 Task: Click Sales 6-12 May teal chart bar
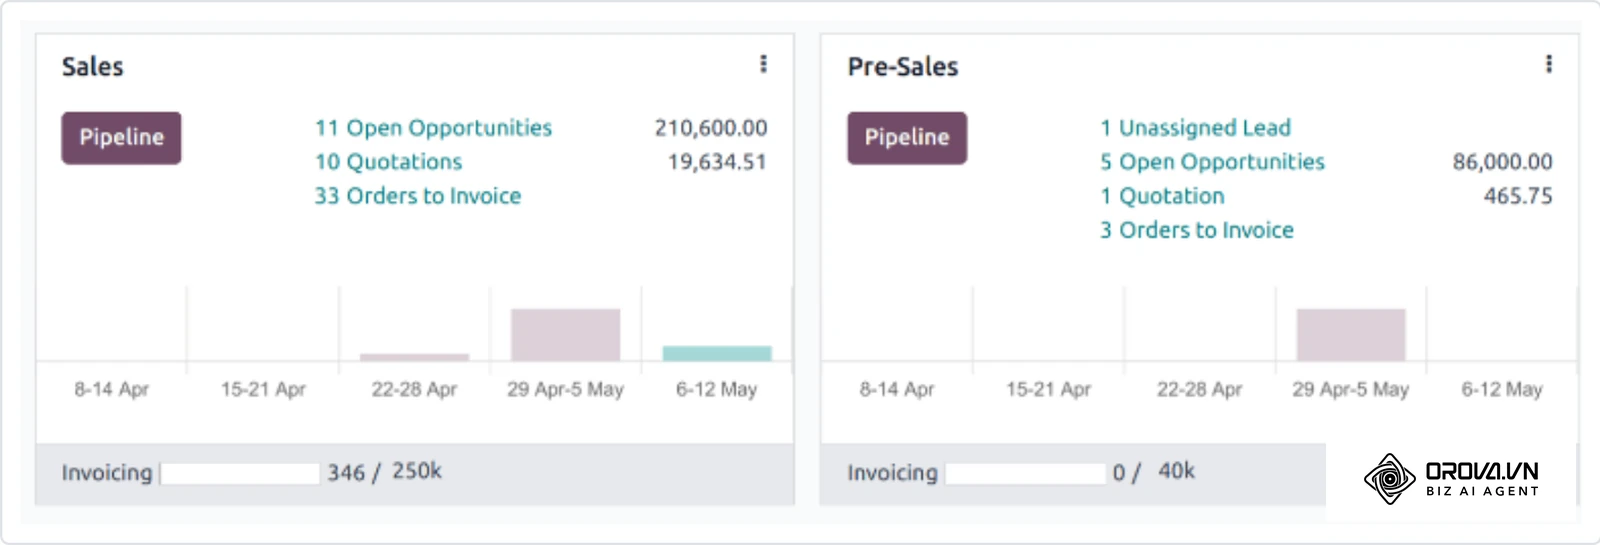[x=717, y=354]
